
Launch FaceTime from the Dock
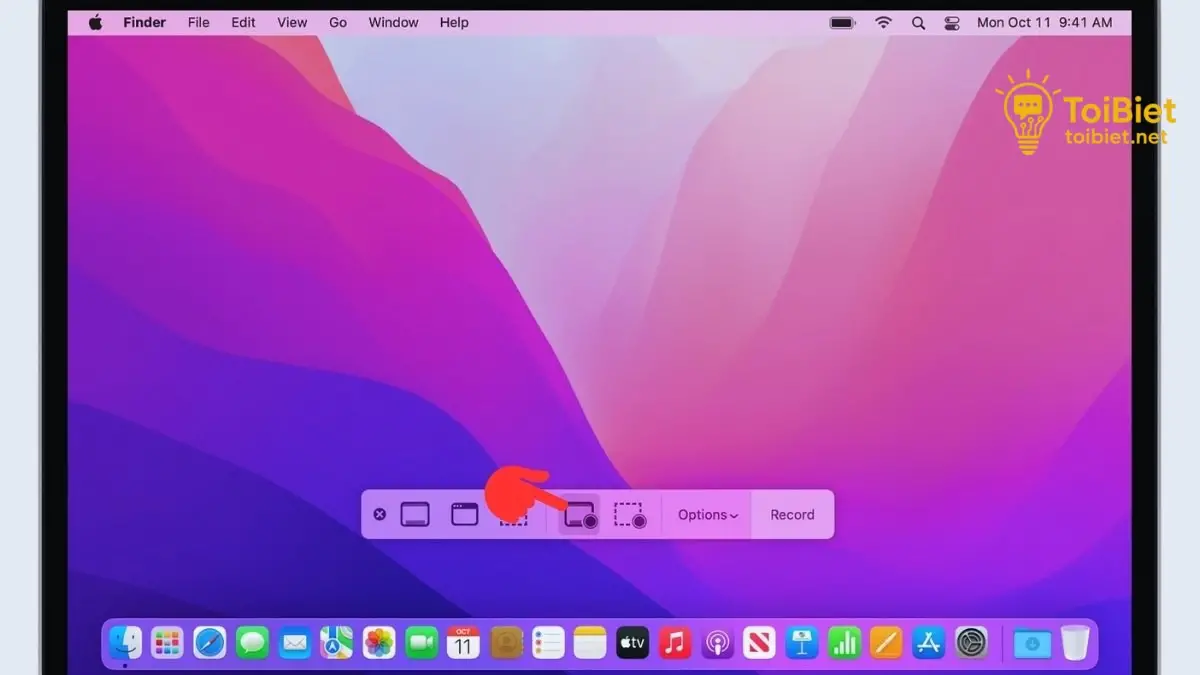tap(421, 643)
